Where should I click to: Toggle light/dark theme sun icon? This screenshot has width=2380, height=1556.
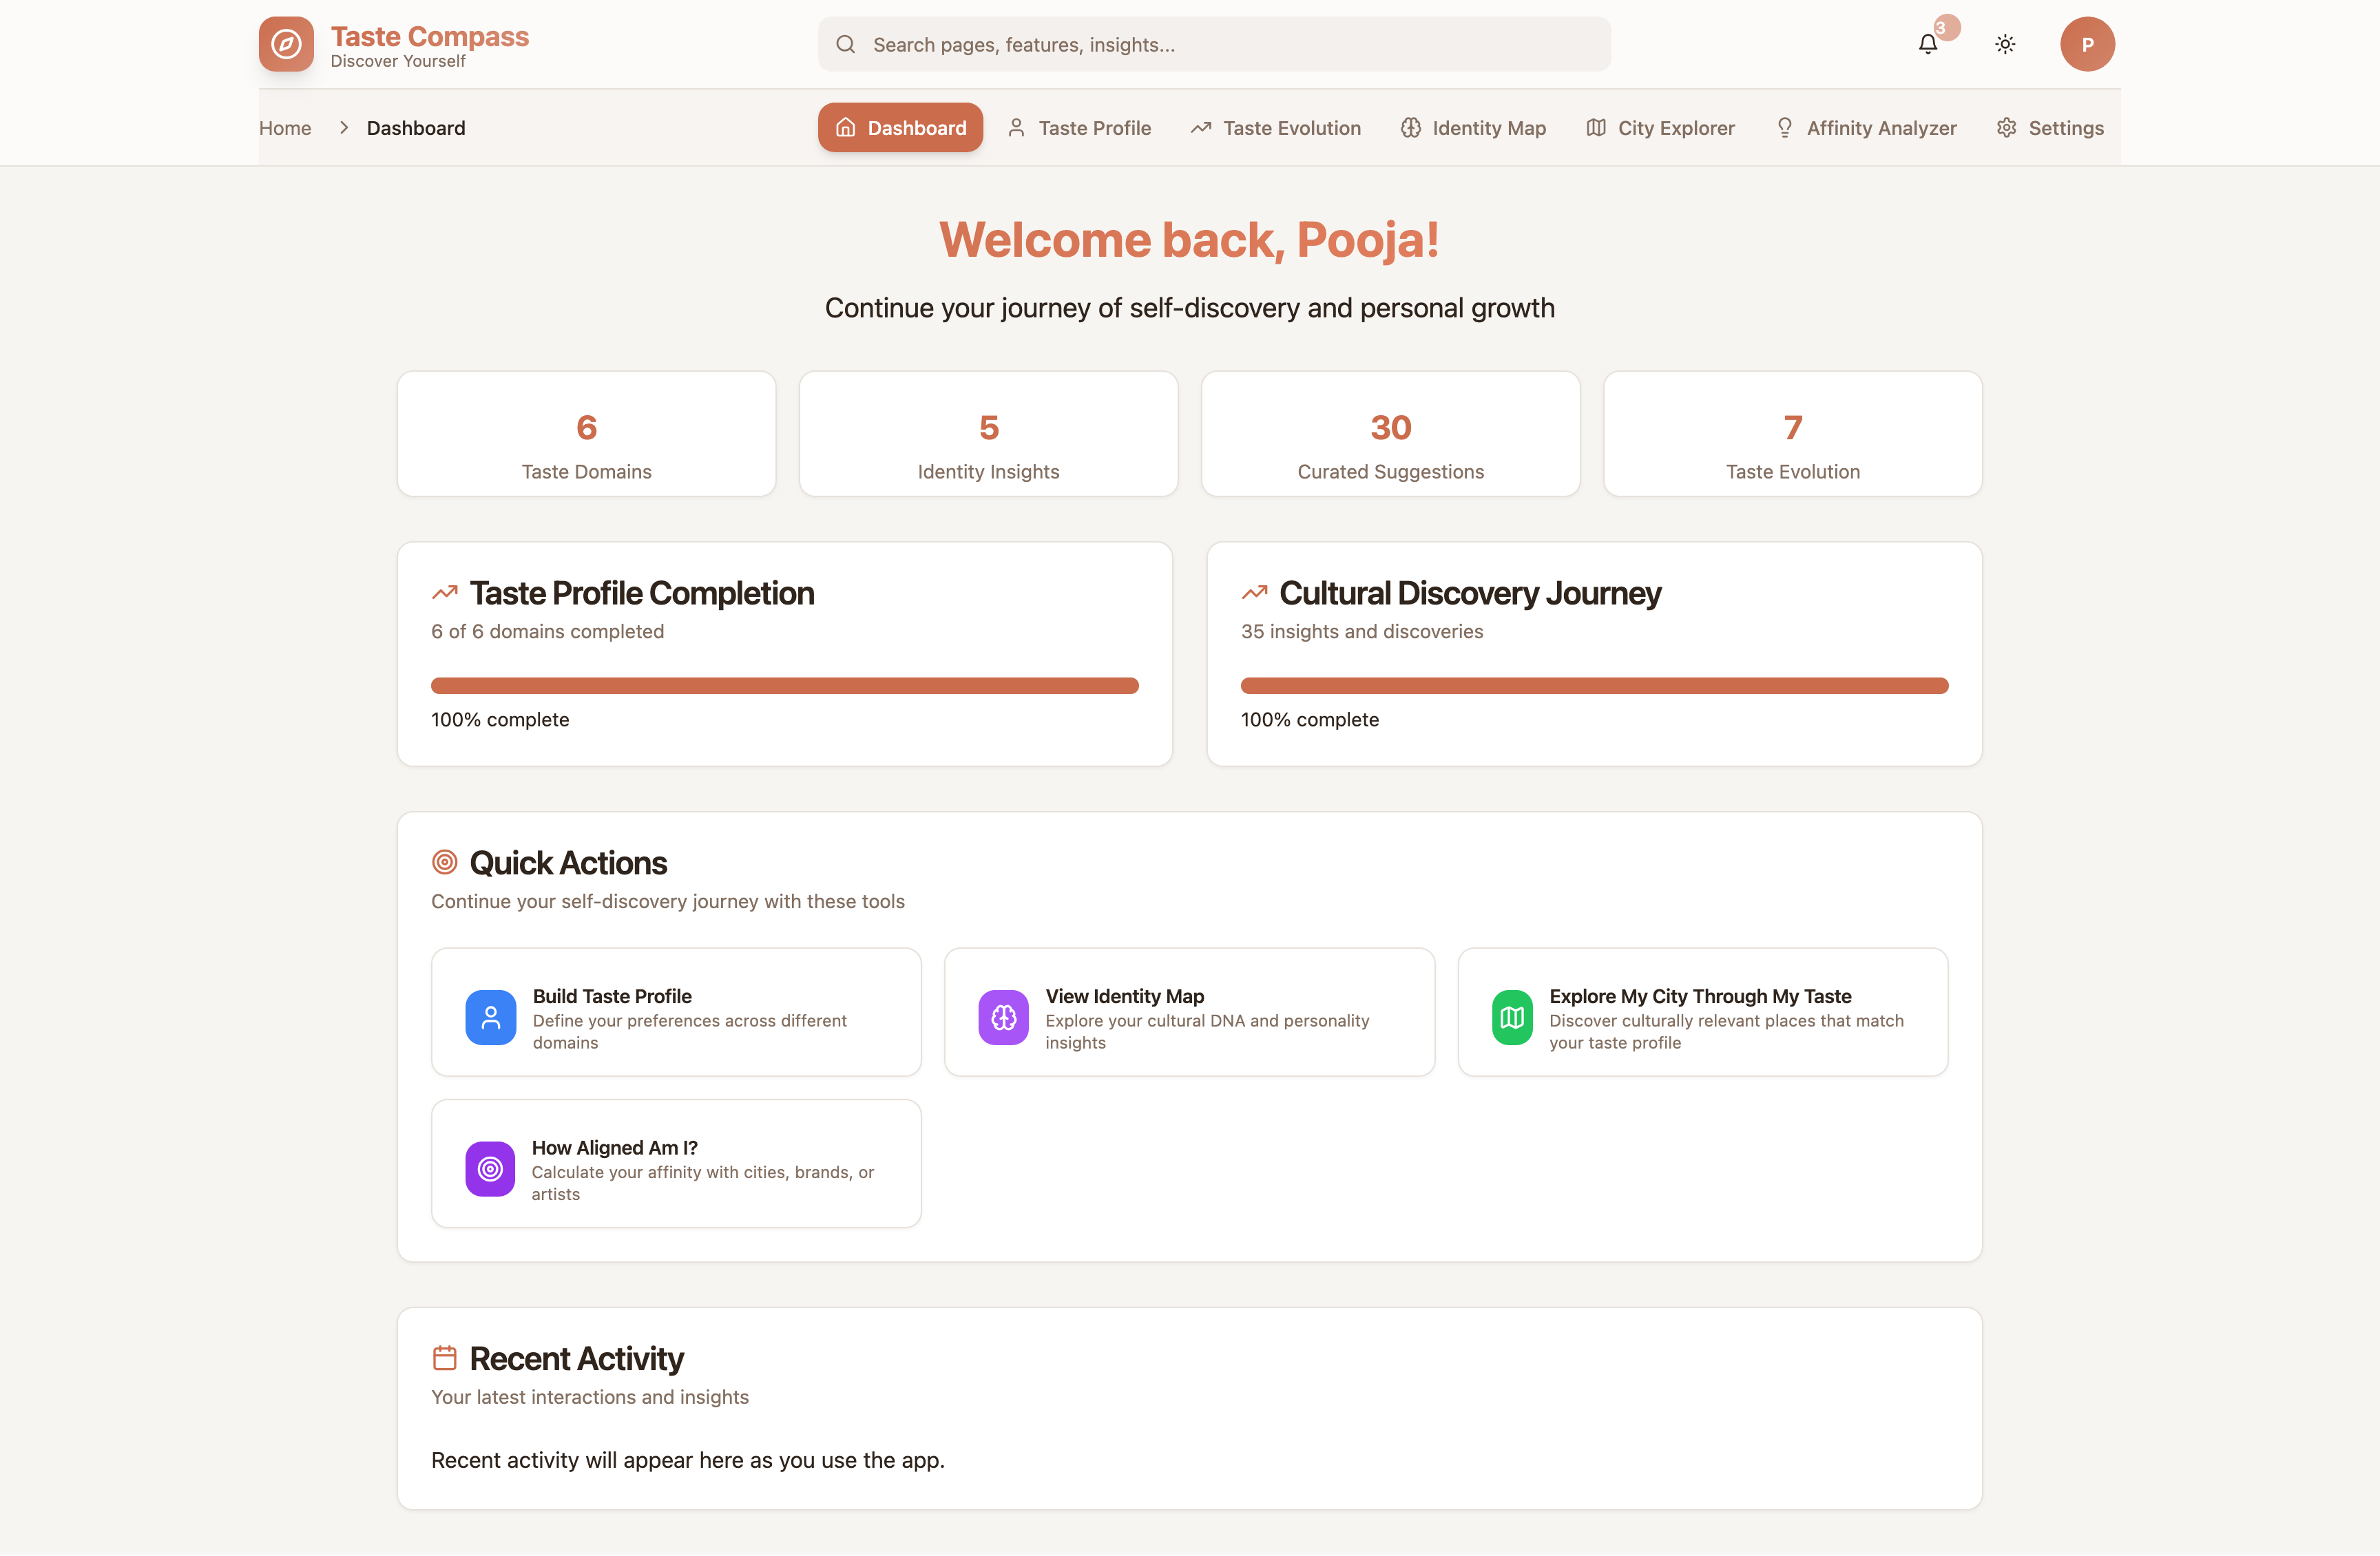(x=2004, y=44)
